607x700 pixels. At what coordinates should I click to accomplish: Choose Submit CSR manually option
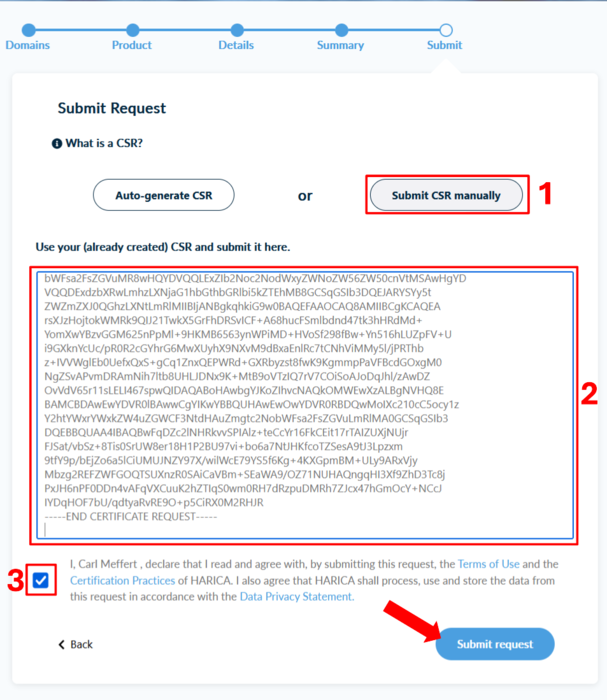click(x=446, y=195)
